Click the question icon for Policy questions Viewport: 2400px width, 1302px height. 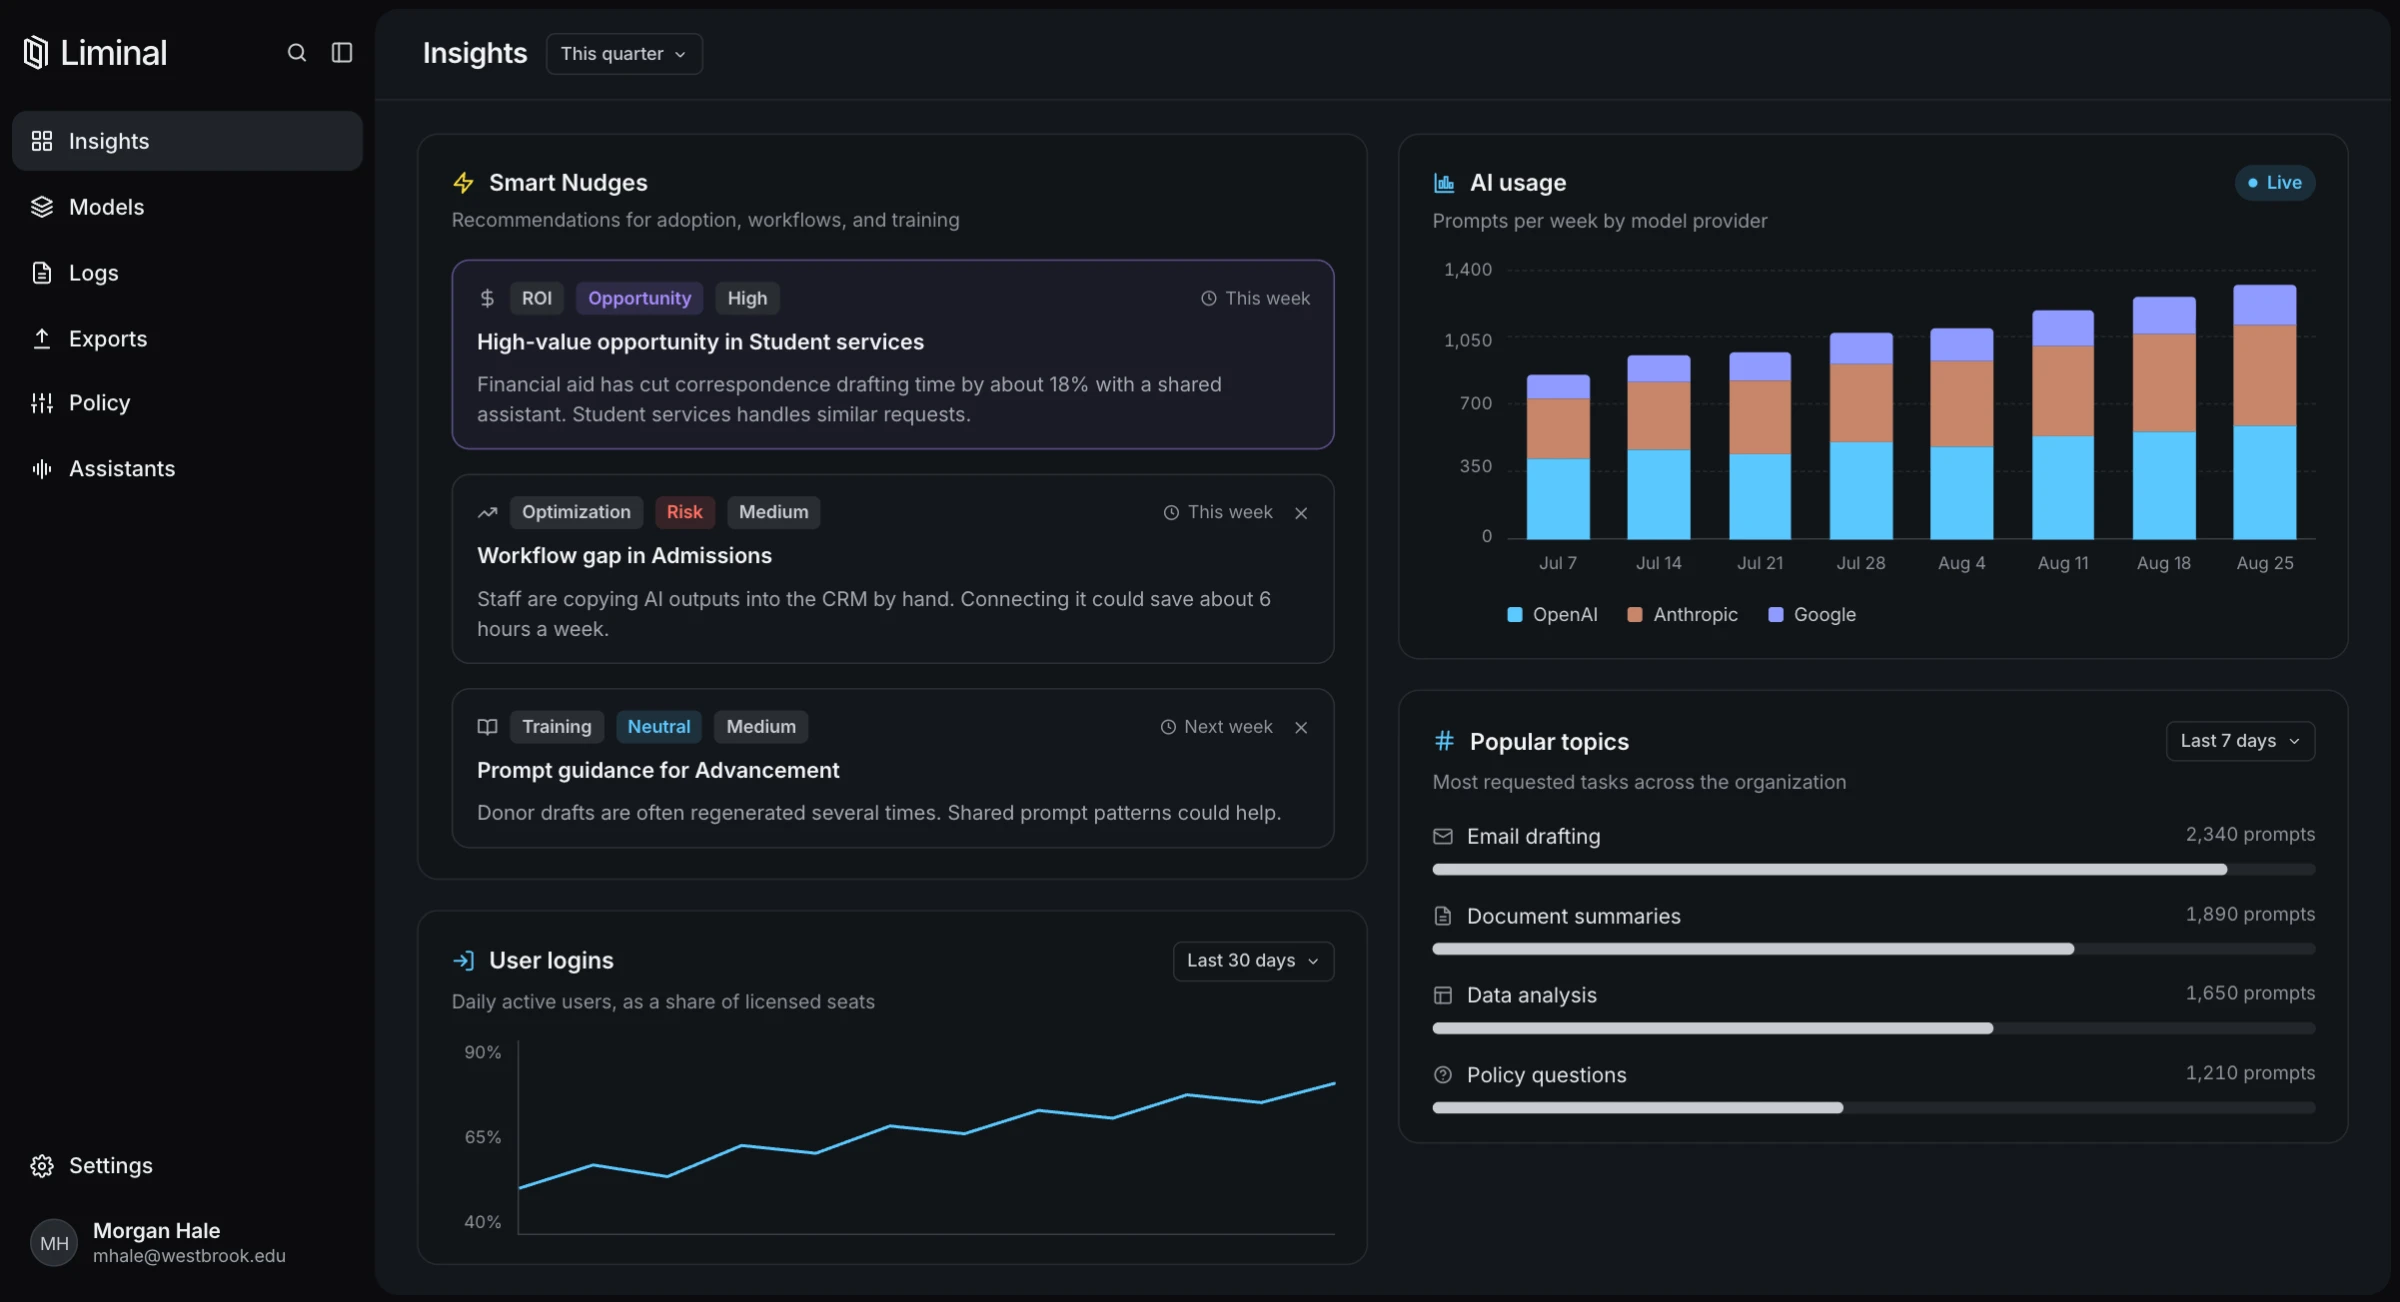[1442, 1075]
